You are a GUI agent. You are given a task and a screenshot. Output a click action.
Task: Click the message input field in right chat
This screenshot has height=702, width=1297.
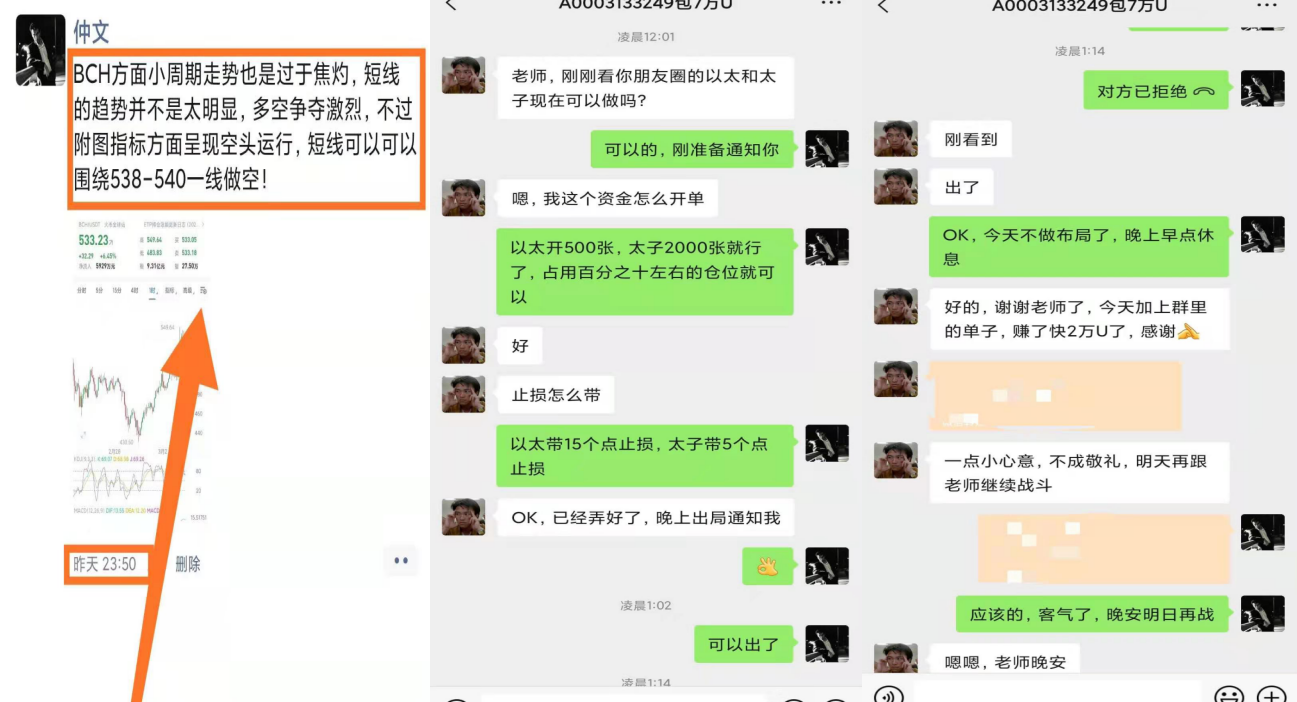click(x=1056, y=692)
